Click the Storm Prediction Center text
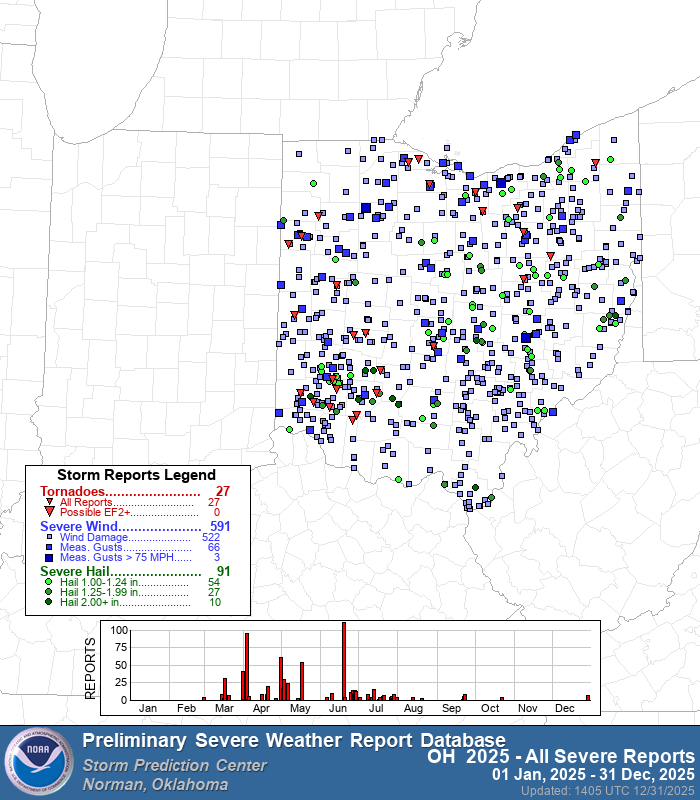Screen dimensions: 700x800 tap(175, 765)
